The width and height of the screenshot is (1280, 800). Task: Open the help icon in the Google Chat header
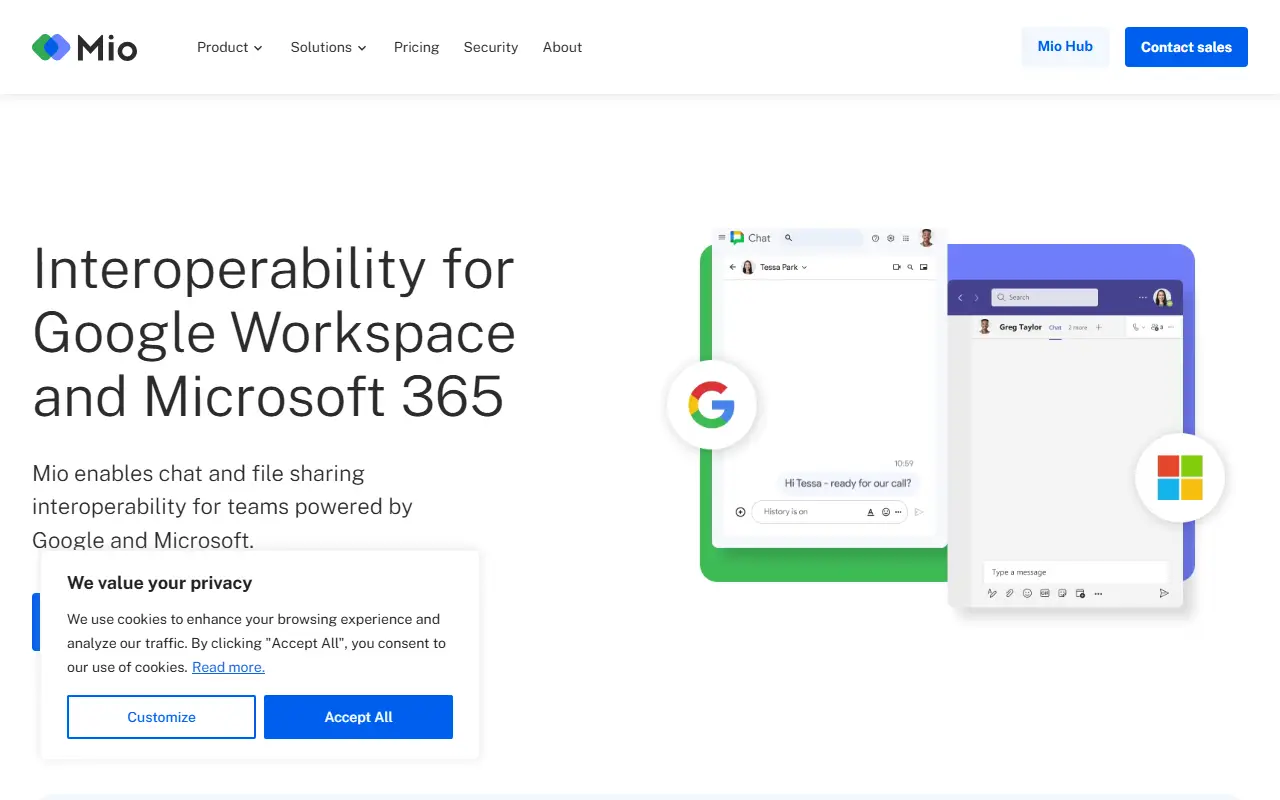click(x=875, y=238)
